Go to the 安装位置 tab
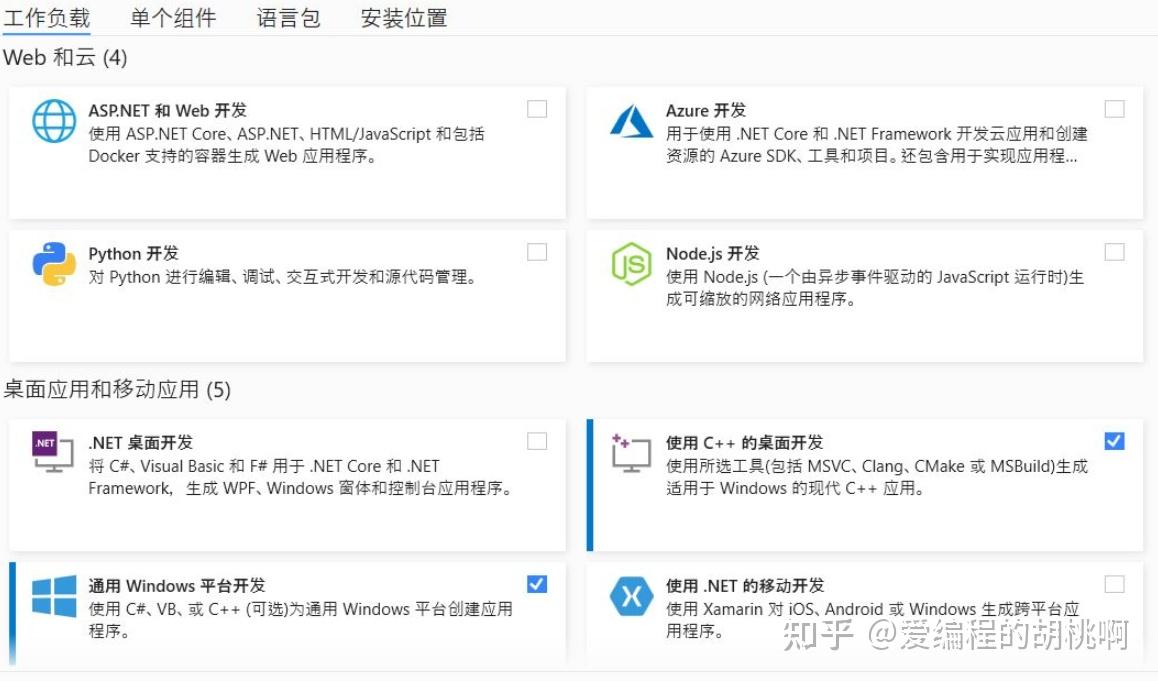Image resolution: width=1158 pixels, height=681 pixels. click(404, 18)
